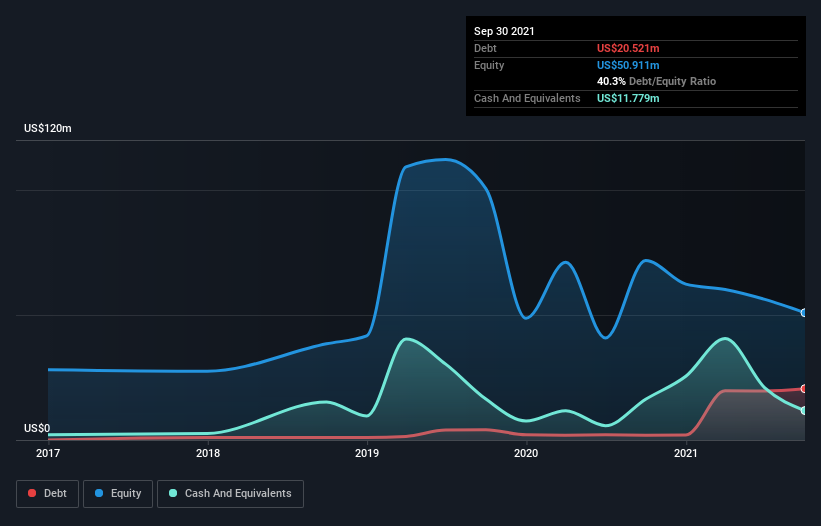Image resolution: width=821 pixels, height=526 pixels.
Task: Select the 2020 x-axis label
Action: 526,453
